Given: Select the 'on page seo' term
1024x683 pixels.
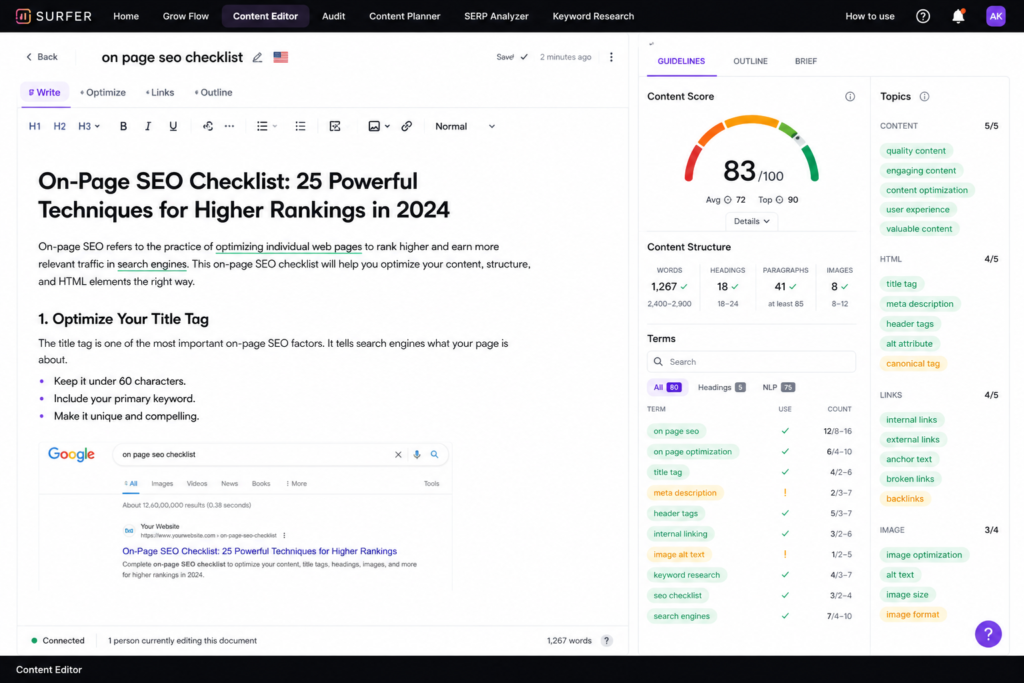Looking at the screenshot, I should tap(676, 431).
